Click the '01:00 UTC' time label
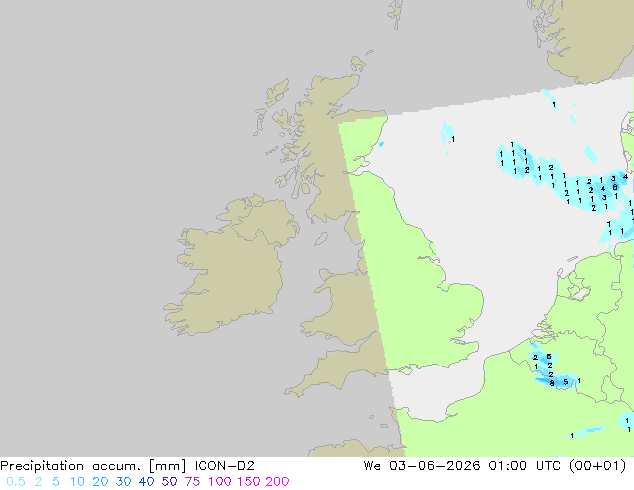Viewport: 634px width, 490px height. pyautogui.click(x=524, y=466)
